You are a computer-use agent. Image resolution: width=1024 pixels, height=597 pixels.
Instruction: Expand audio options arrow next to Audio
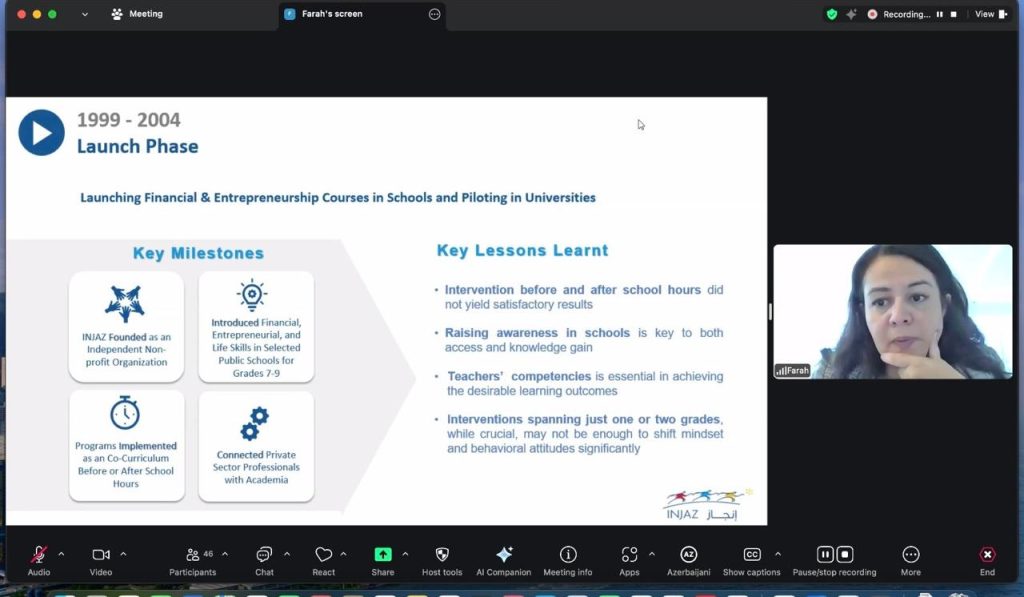click(x=61, y=554)
